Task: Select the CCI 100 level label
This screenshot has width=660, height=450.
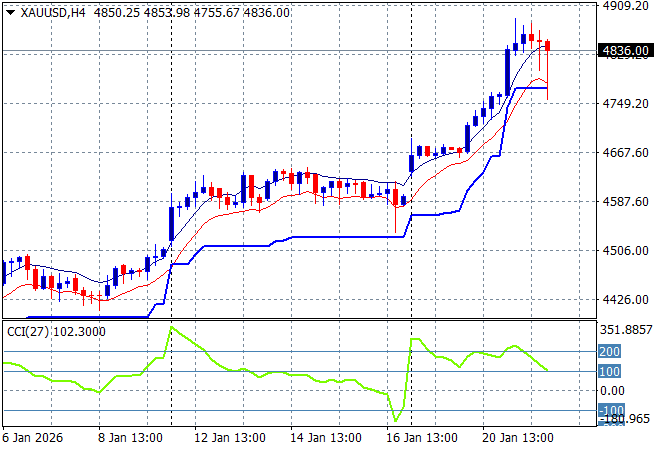Action: click(x=611, y=372)
